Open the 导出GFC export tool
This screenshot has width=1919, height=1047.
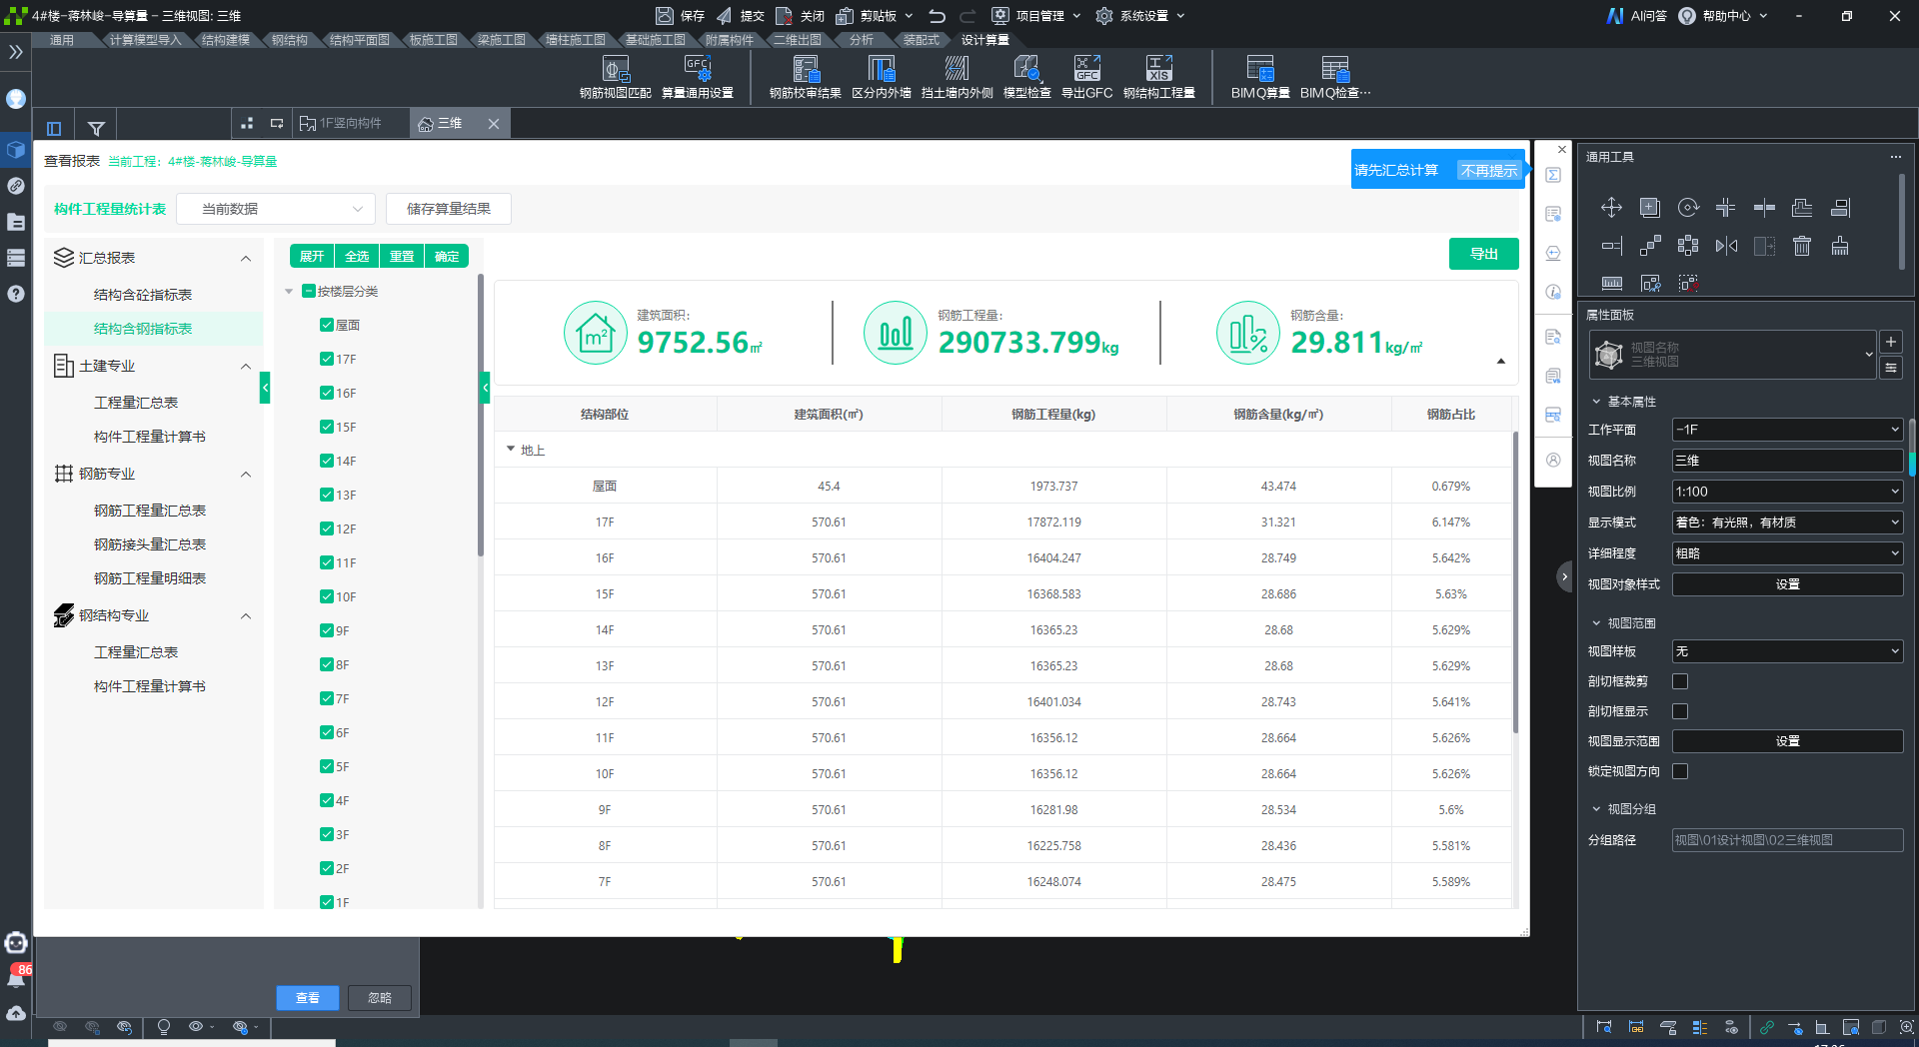coord(1086,77)
